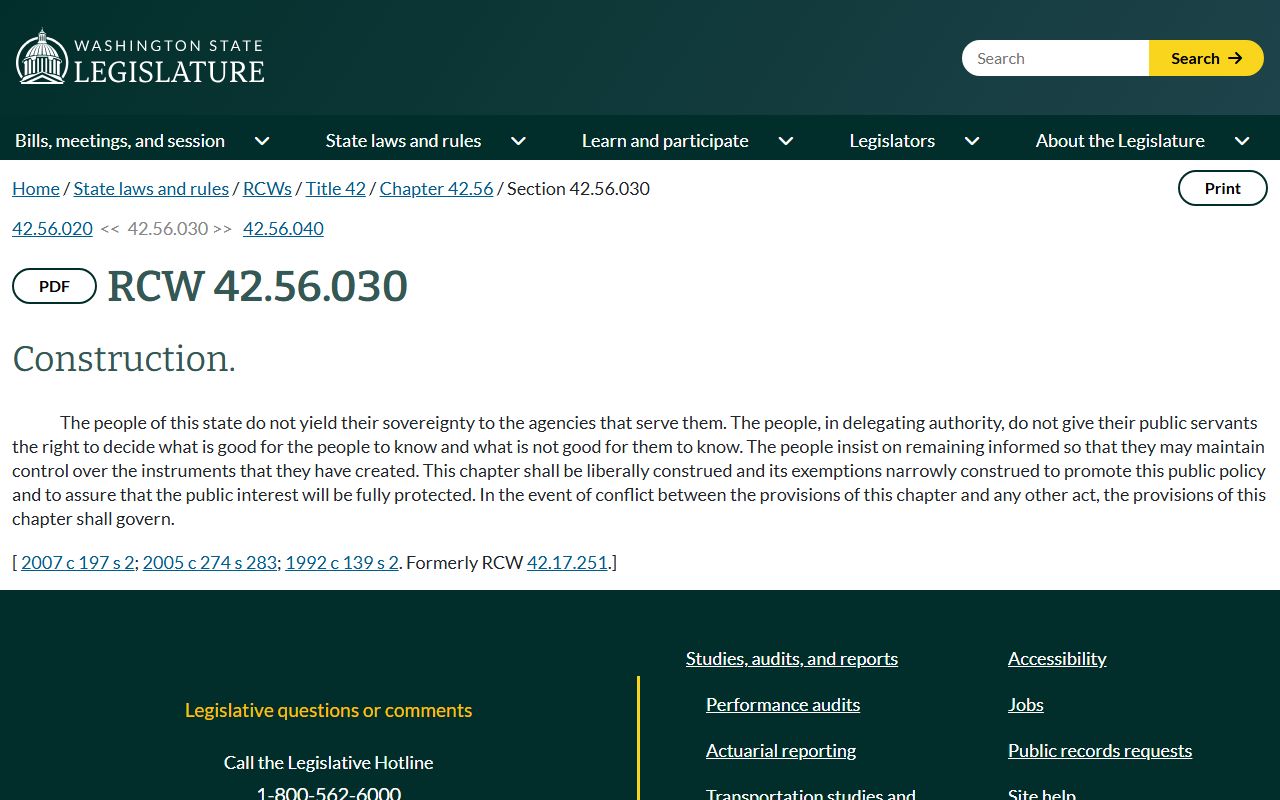Viewport: 1280px width, 800px height.
Task: Open About the Legislature menu
Action: [1120, 141]
